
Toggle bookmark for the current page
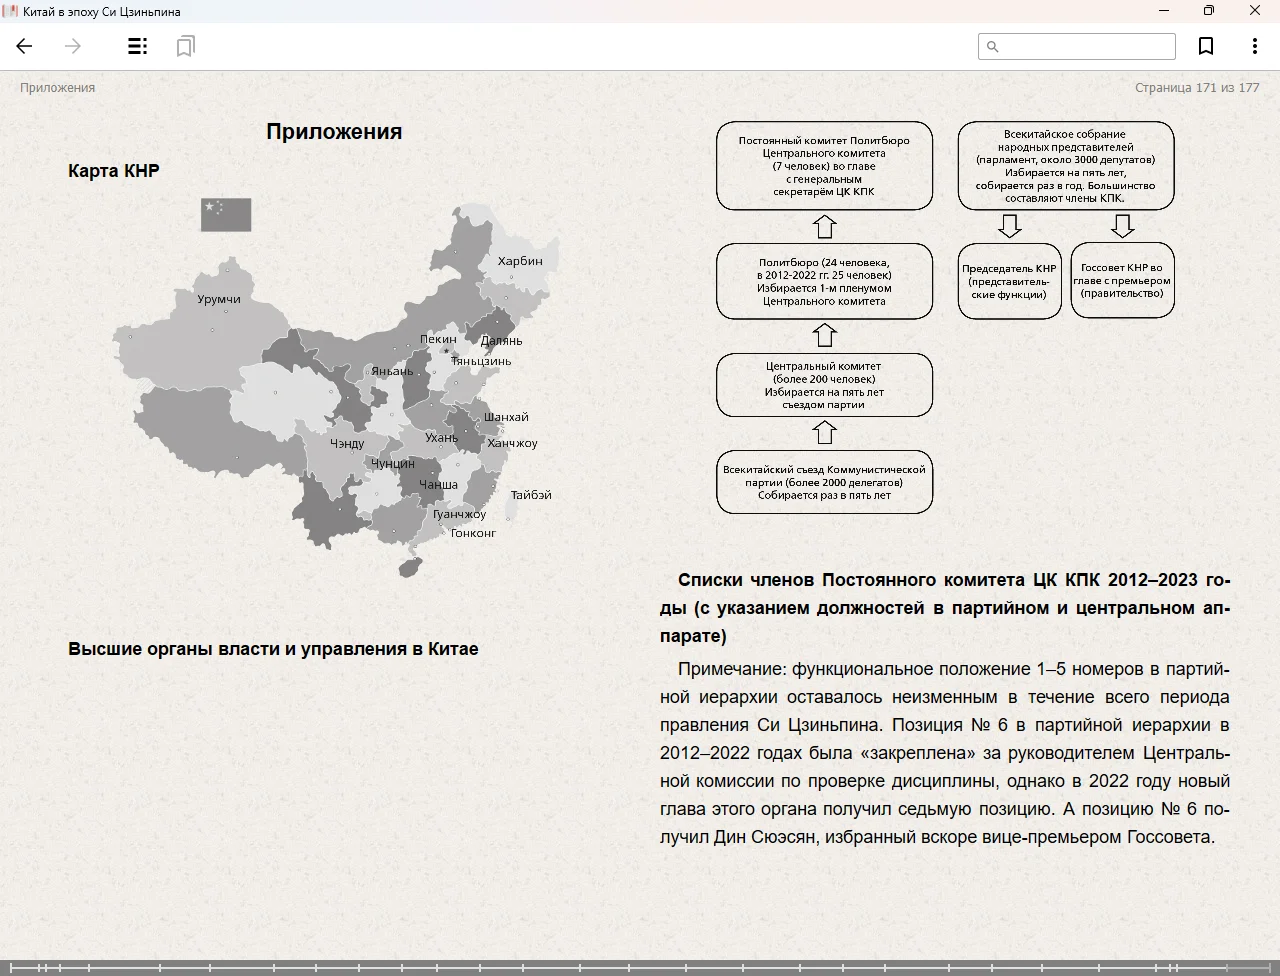[1206, 46]
